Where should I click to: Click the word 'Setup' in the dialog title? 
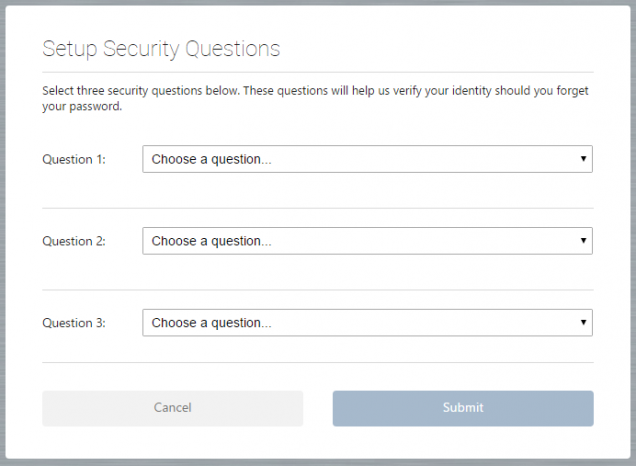click(x=68, y=48)
